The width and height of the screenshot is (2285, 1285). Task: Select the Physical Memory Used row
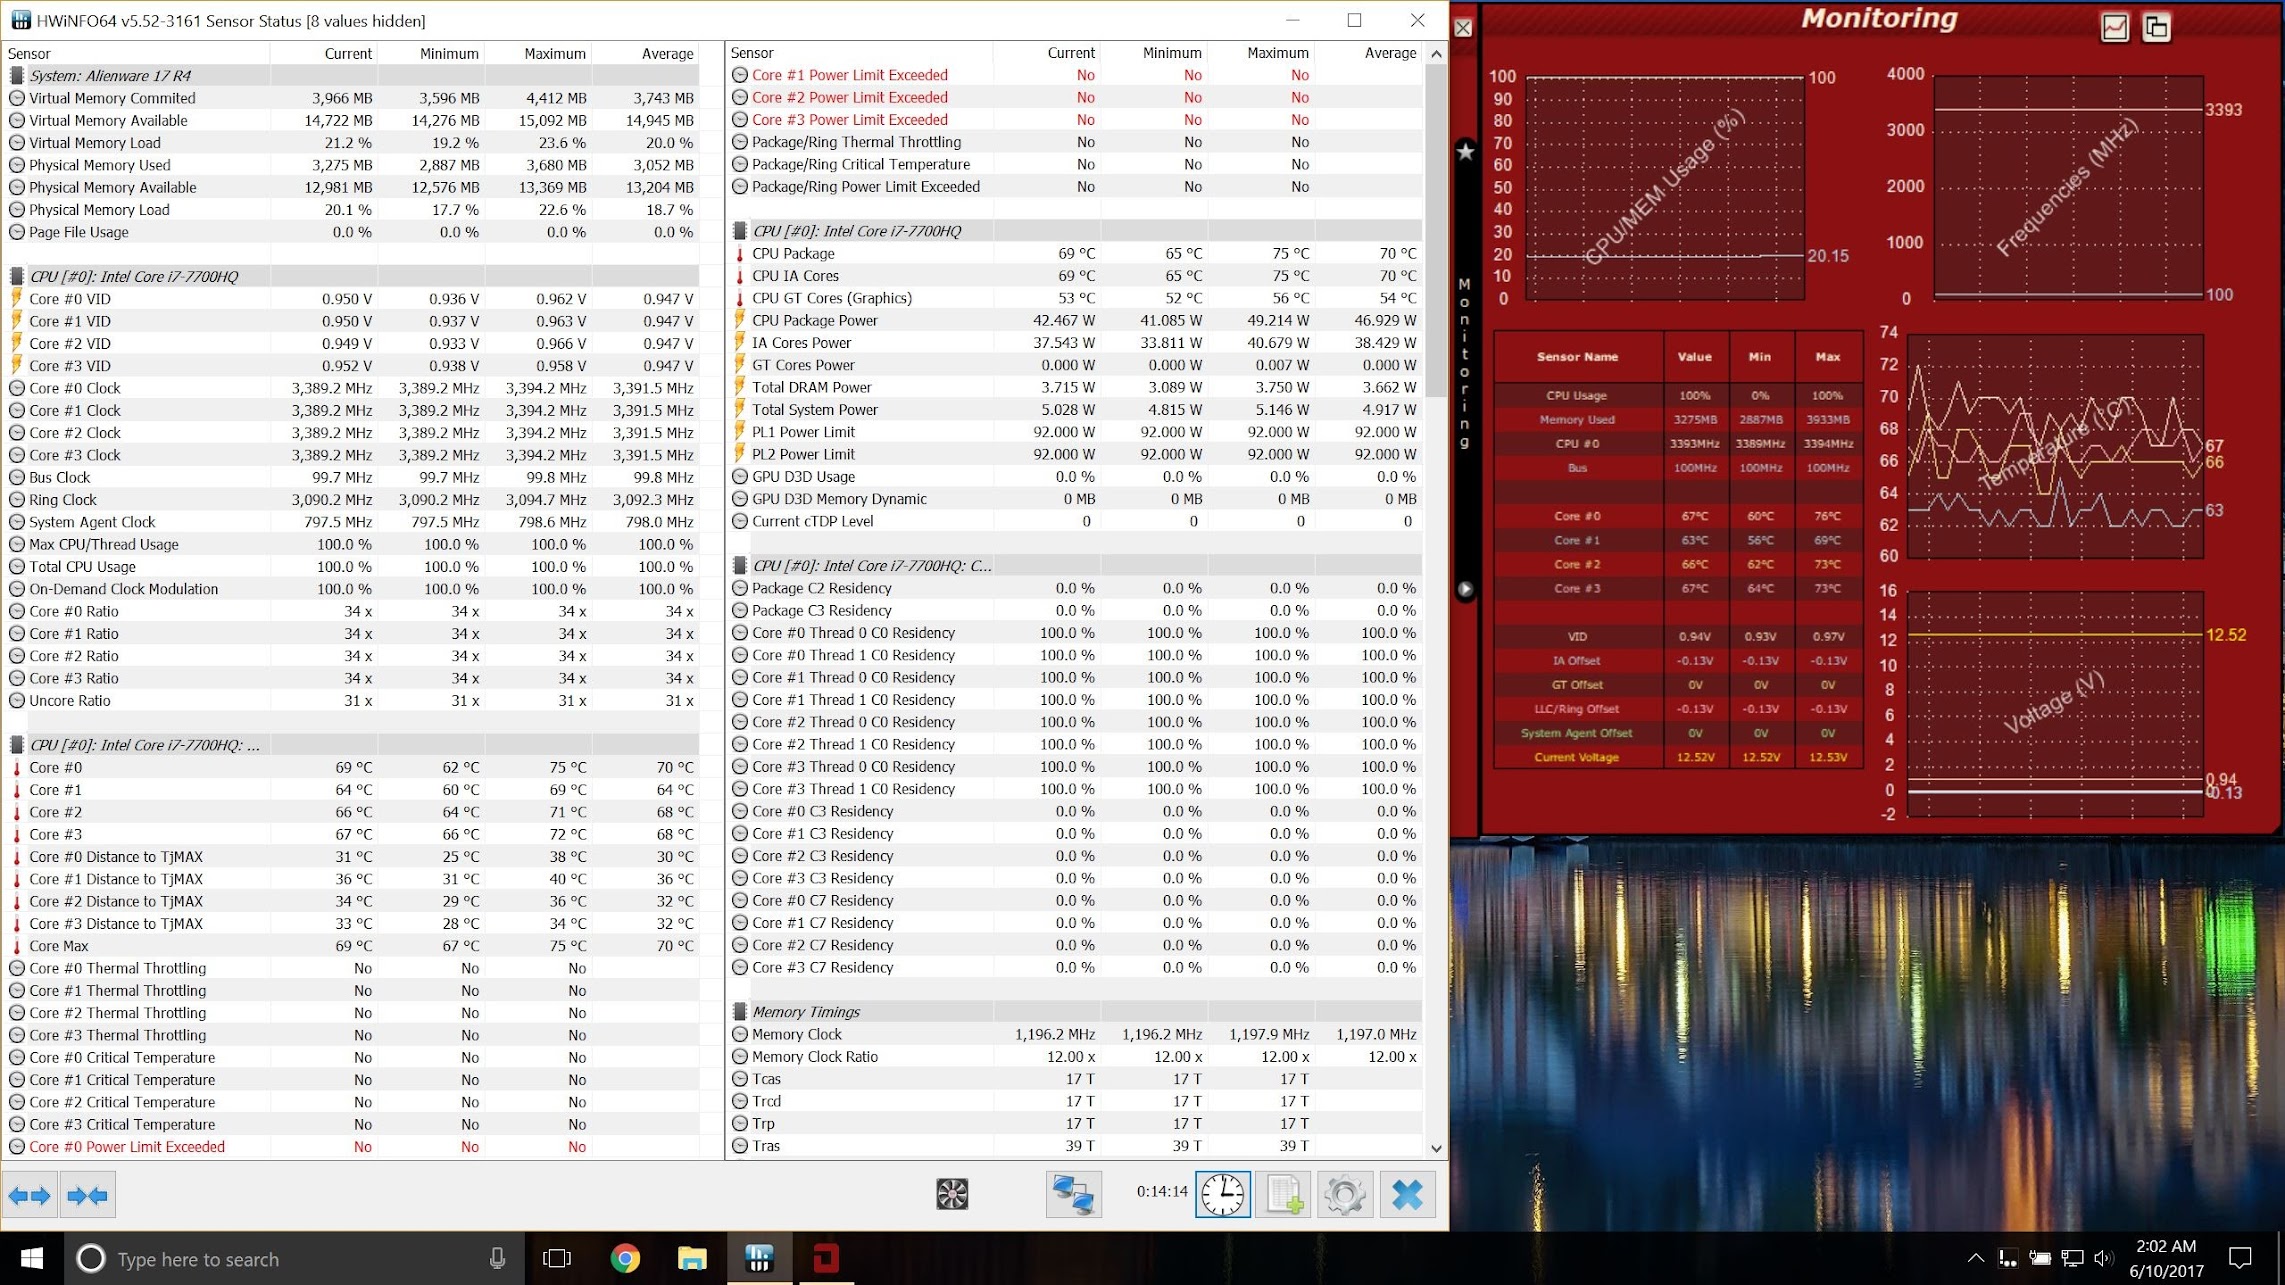[x=350, y=165]
